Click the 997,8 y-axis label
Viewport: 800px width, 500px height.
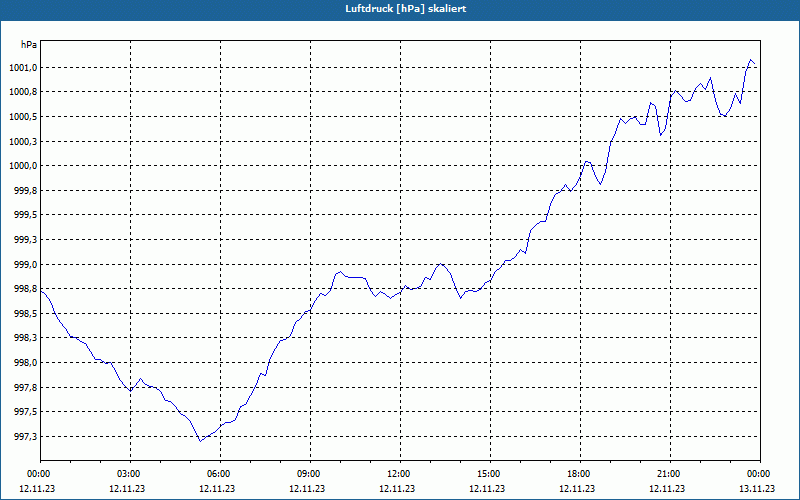point(26,388)
